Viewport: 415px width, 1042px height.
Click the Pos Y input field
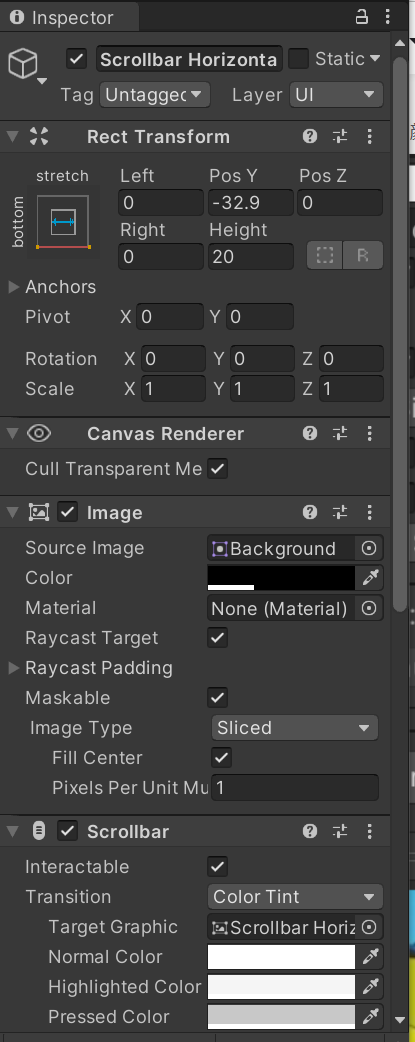pyautogui.click(x=251, y=203)
